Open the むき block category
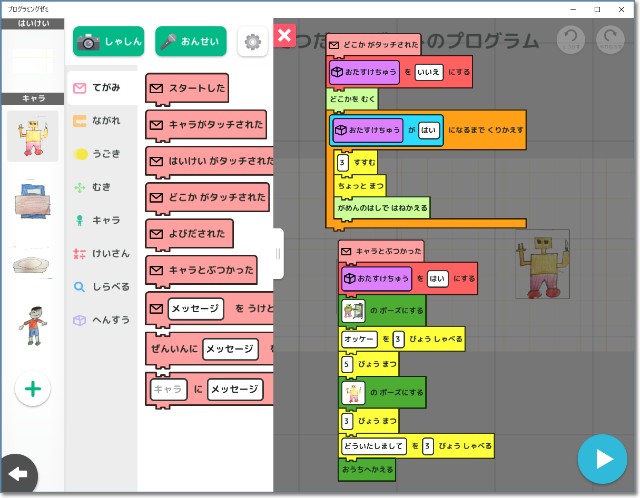 point(101,187)
